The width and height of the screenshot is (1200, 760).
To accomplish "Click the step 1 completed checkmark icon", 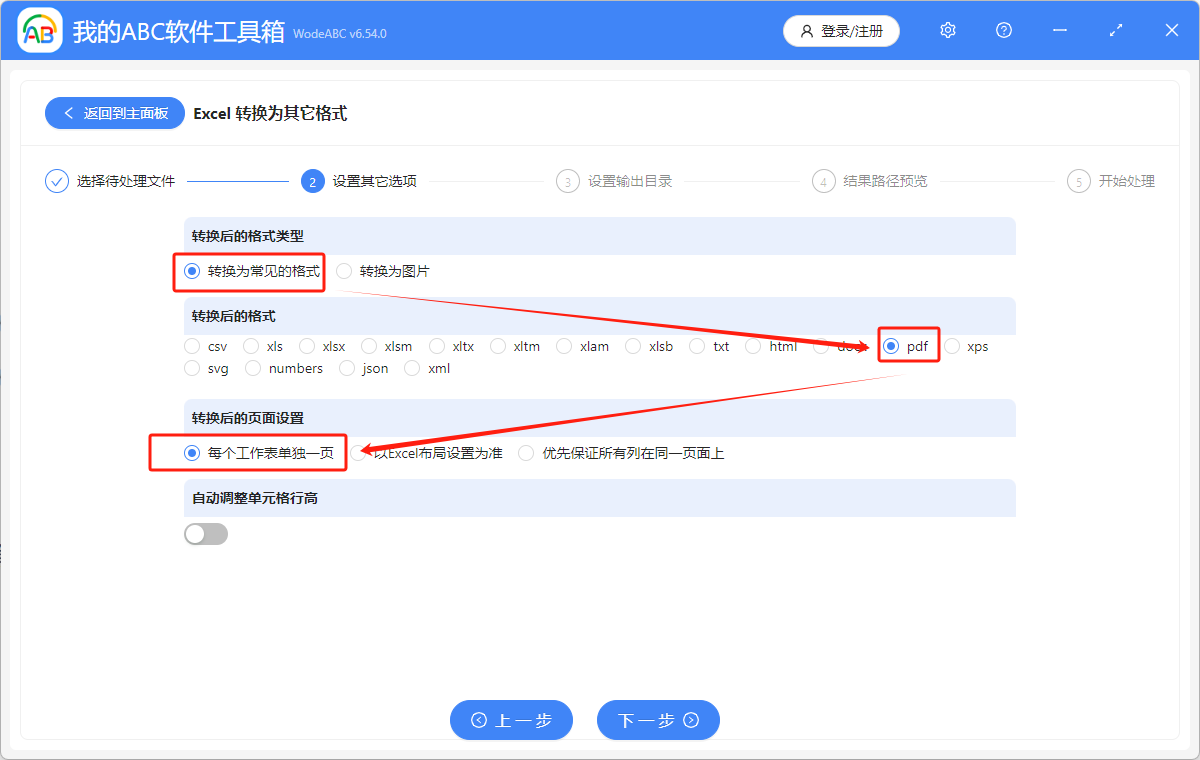I will point(56,181).
